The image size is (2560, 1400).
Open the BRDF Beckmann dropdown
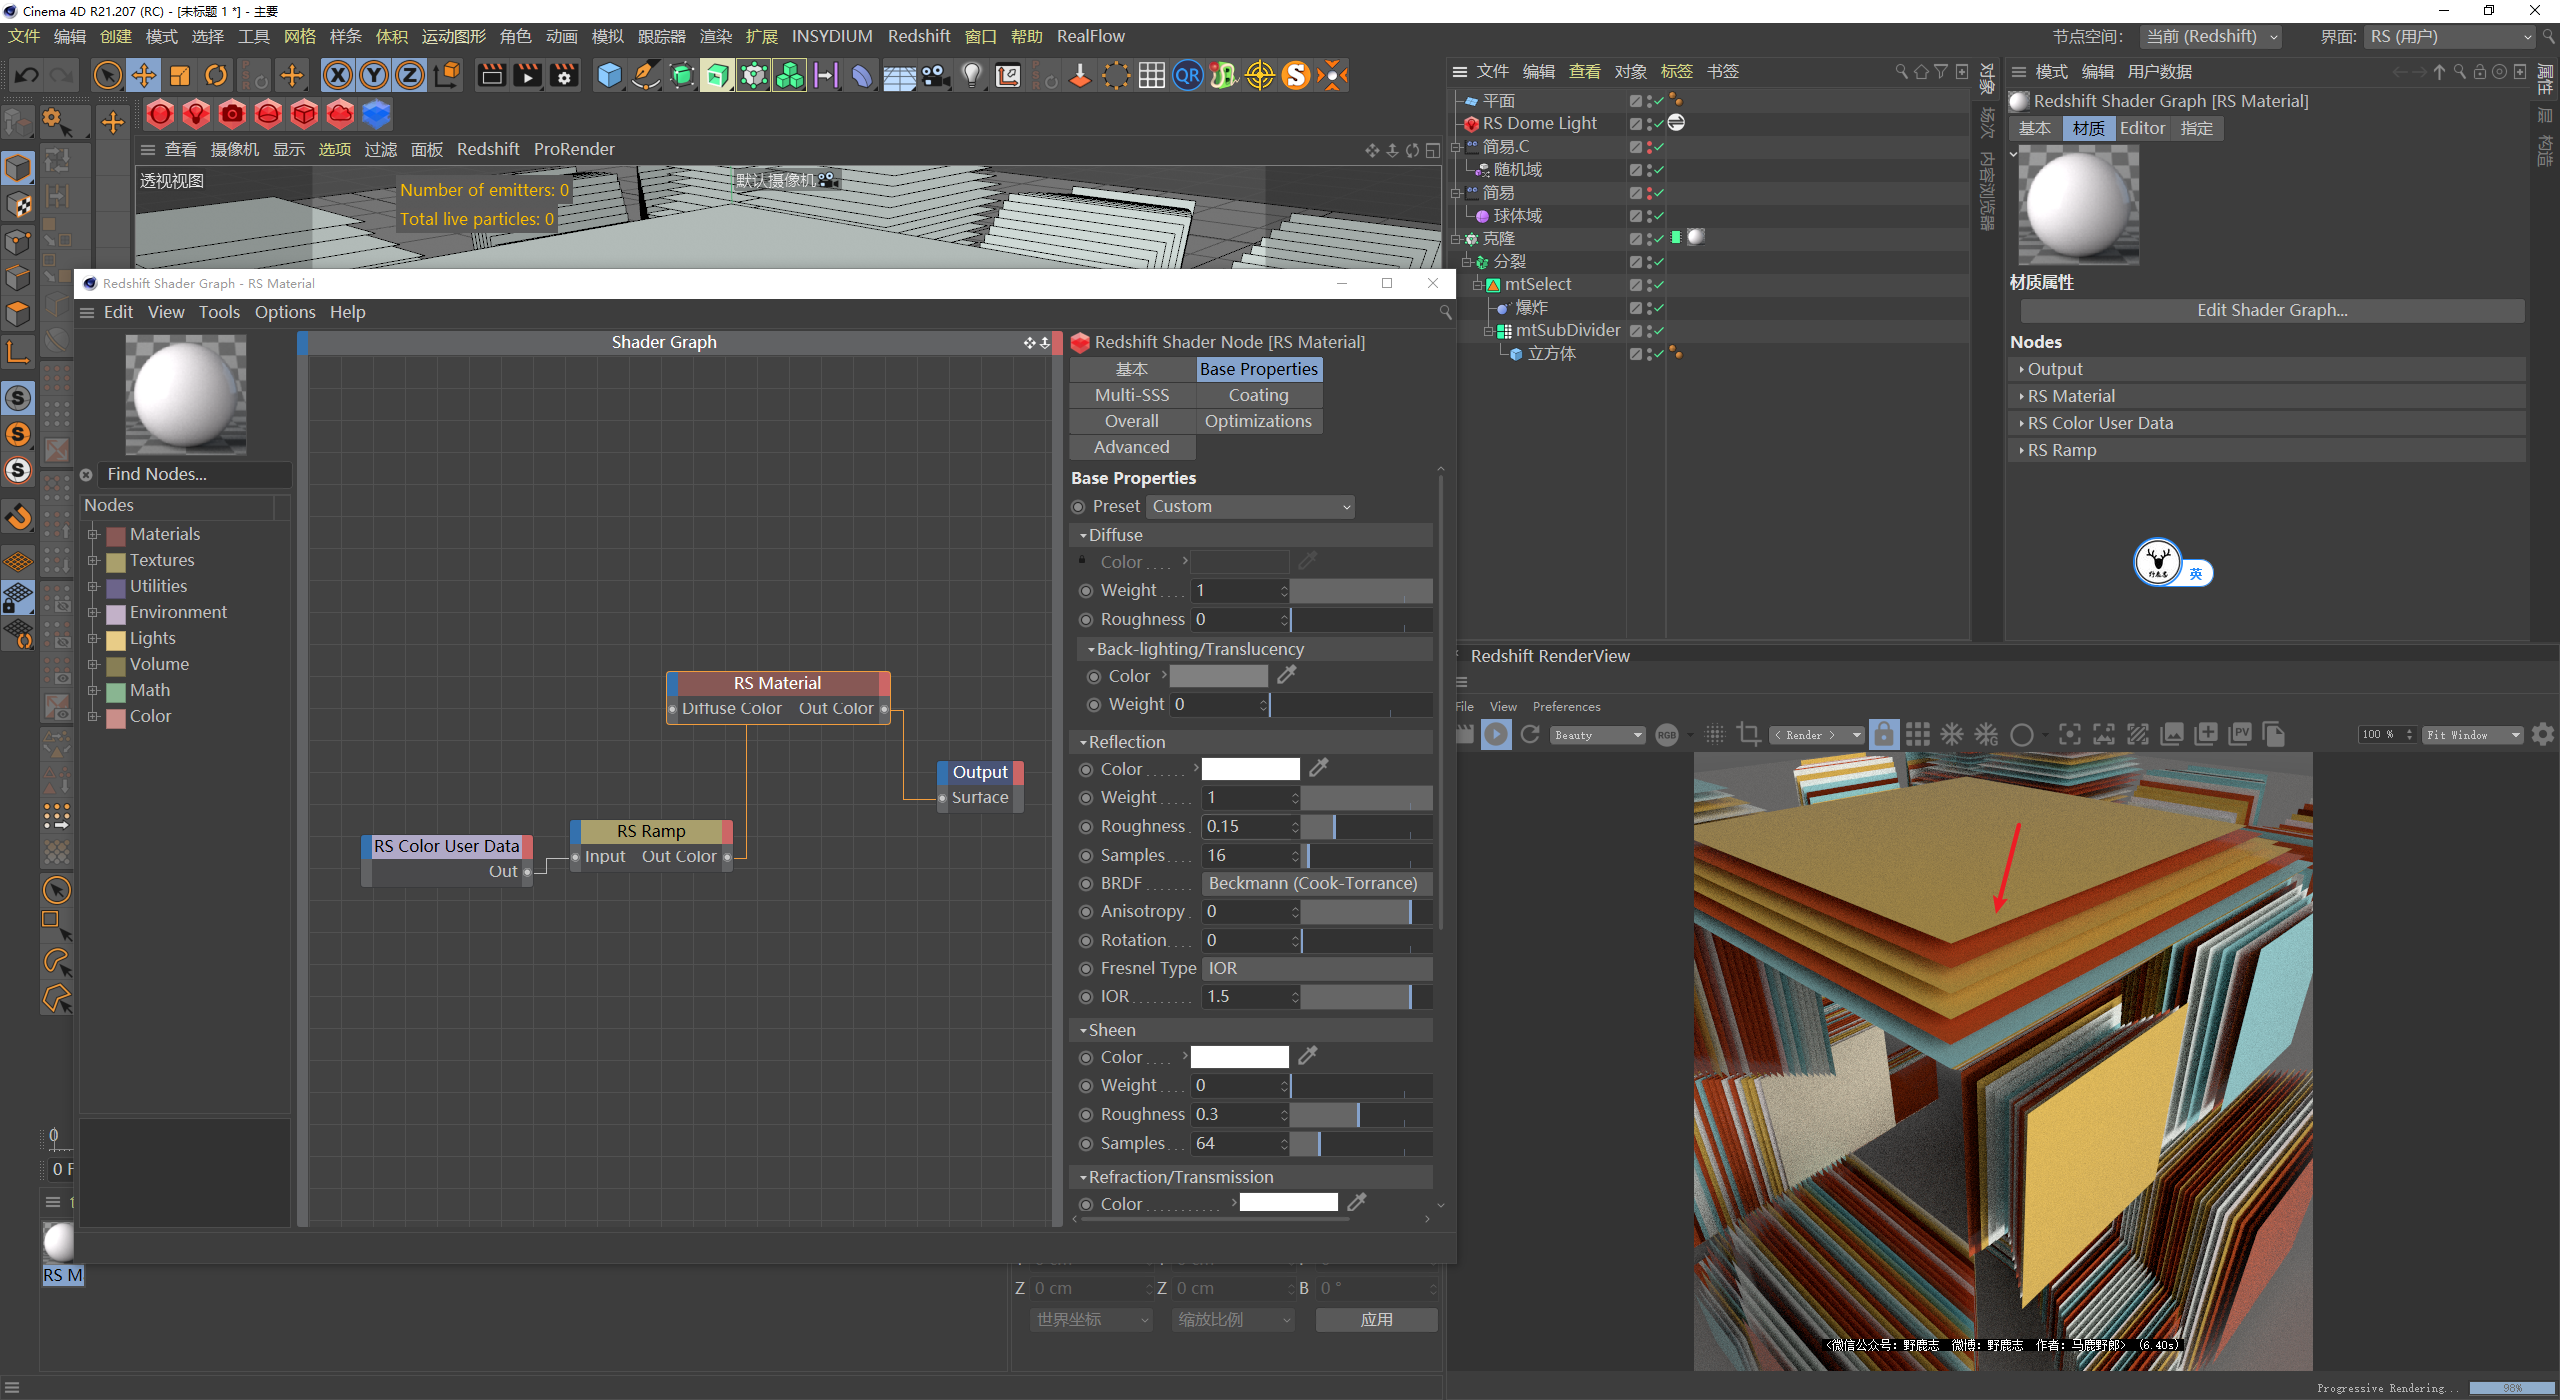(x=1315, y=884)
